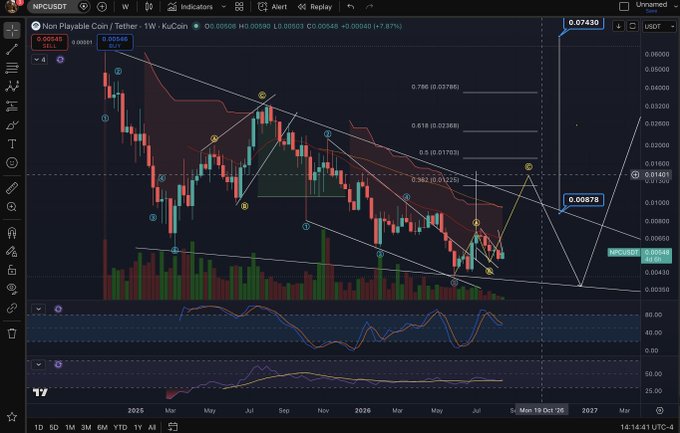The height and width of the screenshot is (433, 680).
Task: Select the brush drawing tool
Action: (12, 125)
